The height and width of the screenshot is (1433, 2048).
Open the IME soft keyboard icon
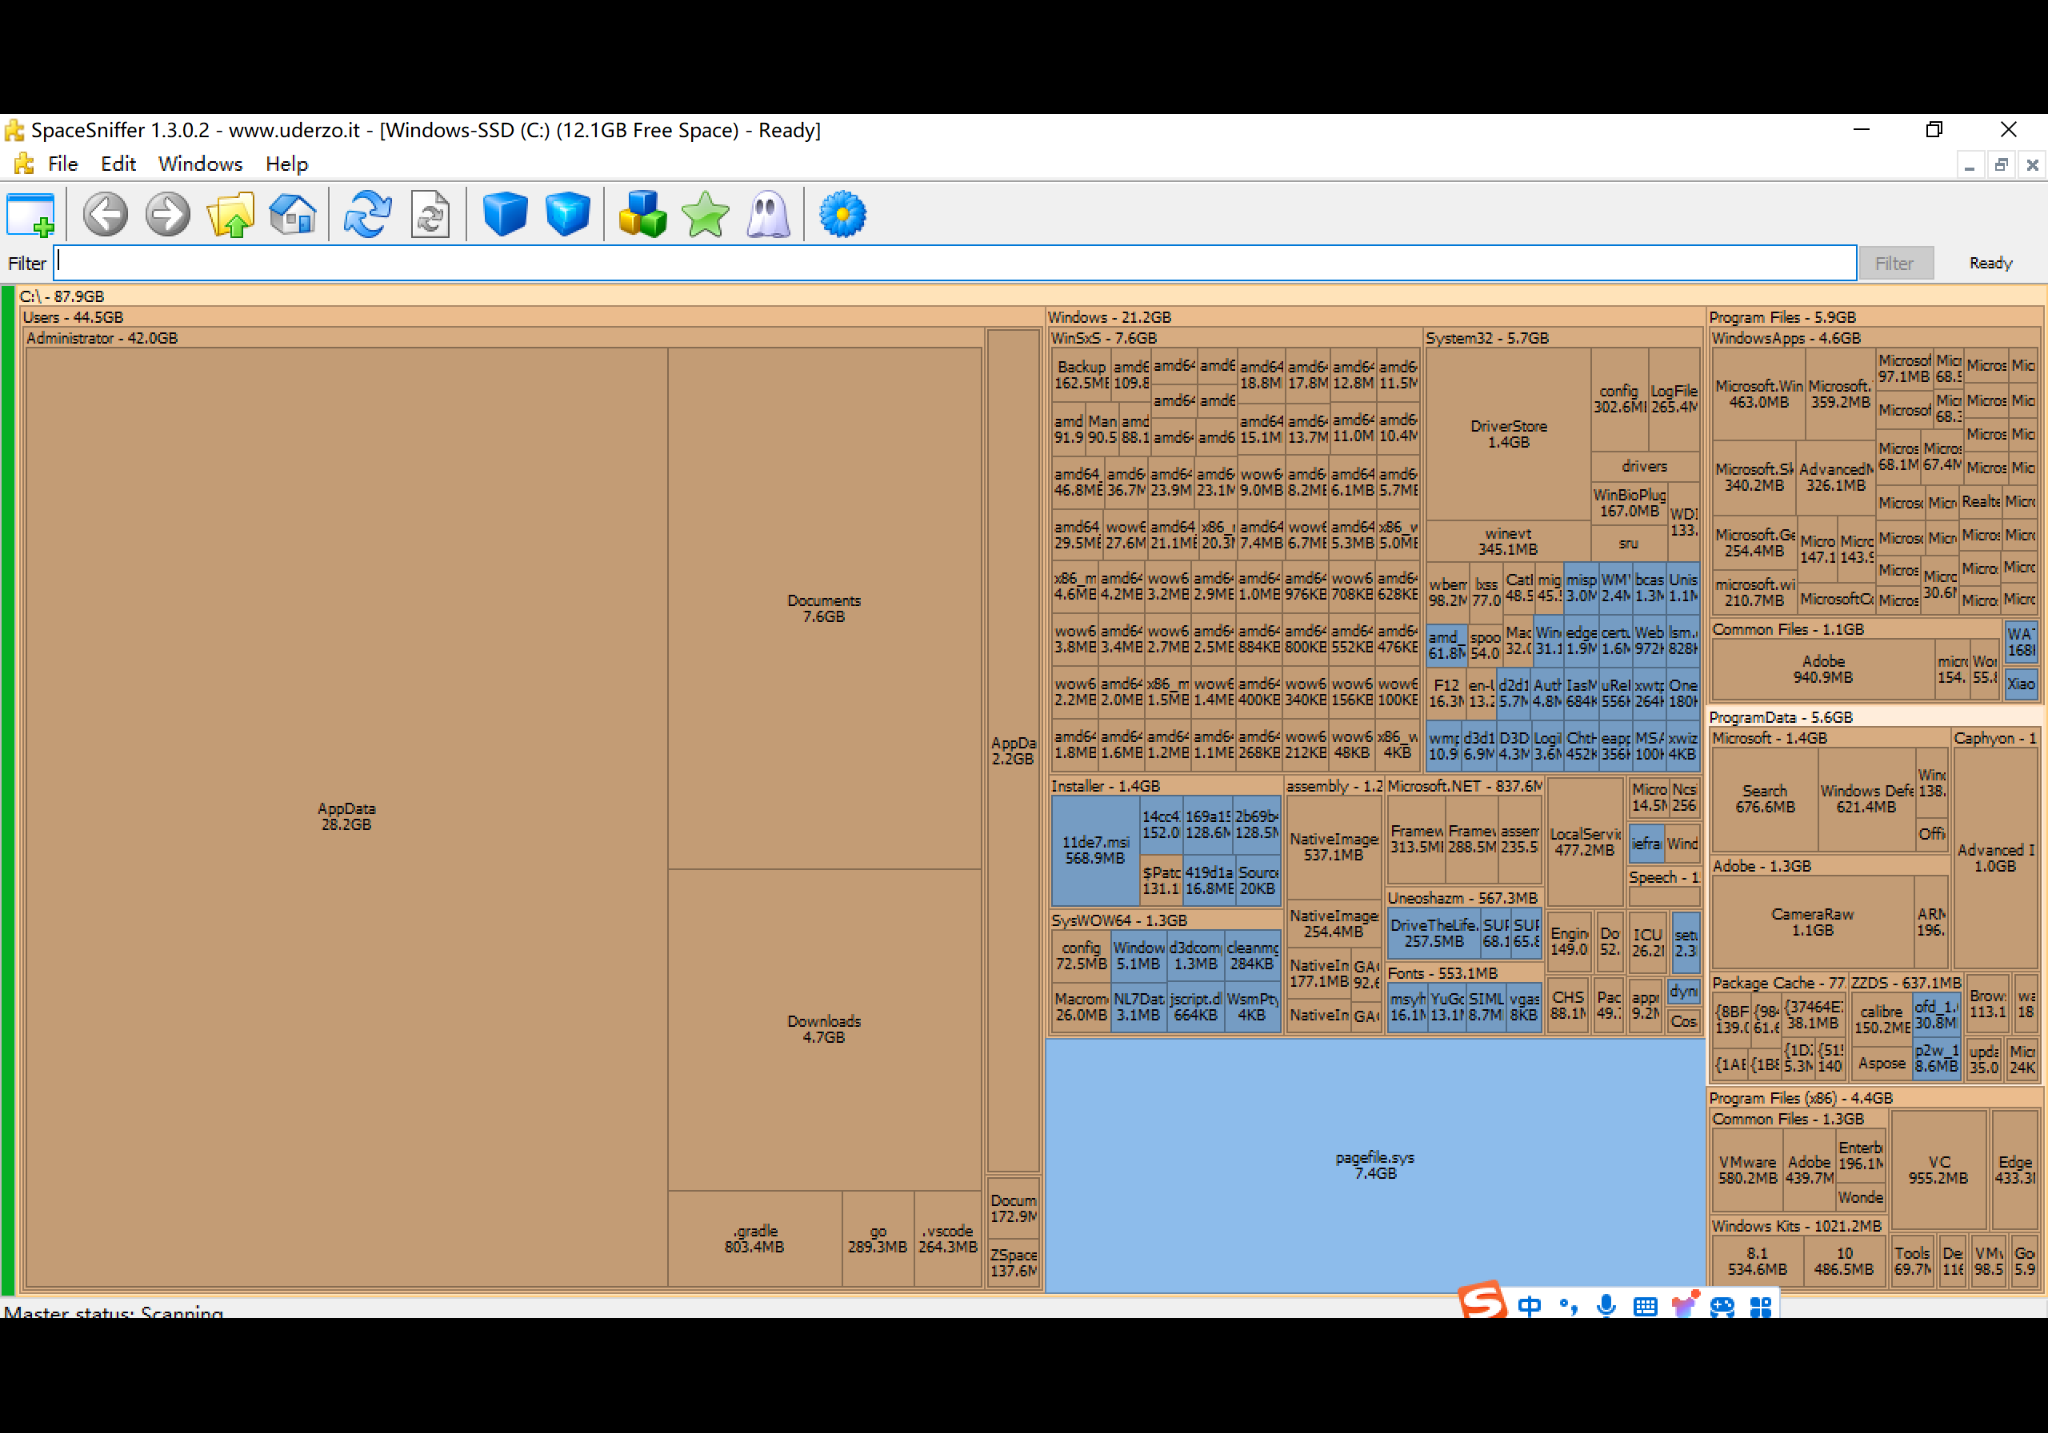(x=1645, y=1306)
